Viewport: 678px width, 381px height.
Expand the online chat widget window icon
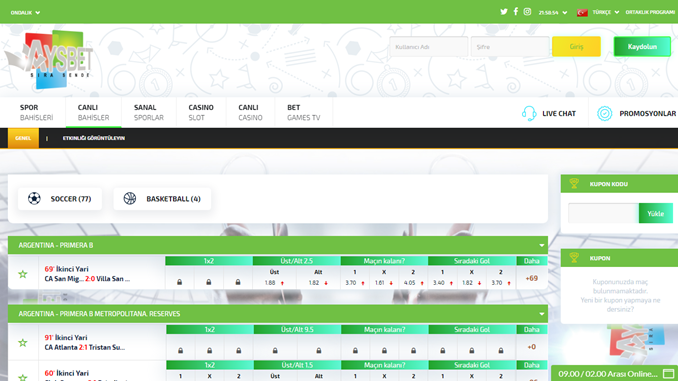click(668, 374)
